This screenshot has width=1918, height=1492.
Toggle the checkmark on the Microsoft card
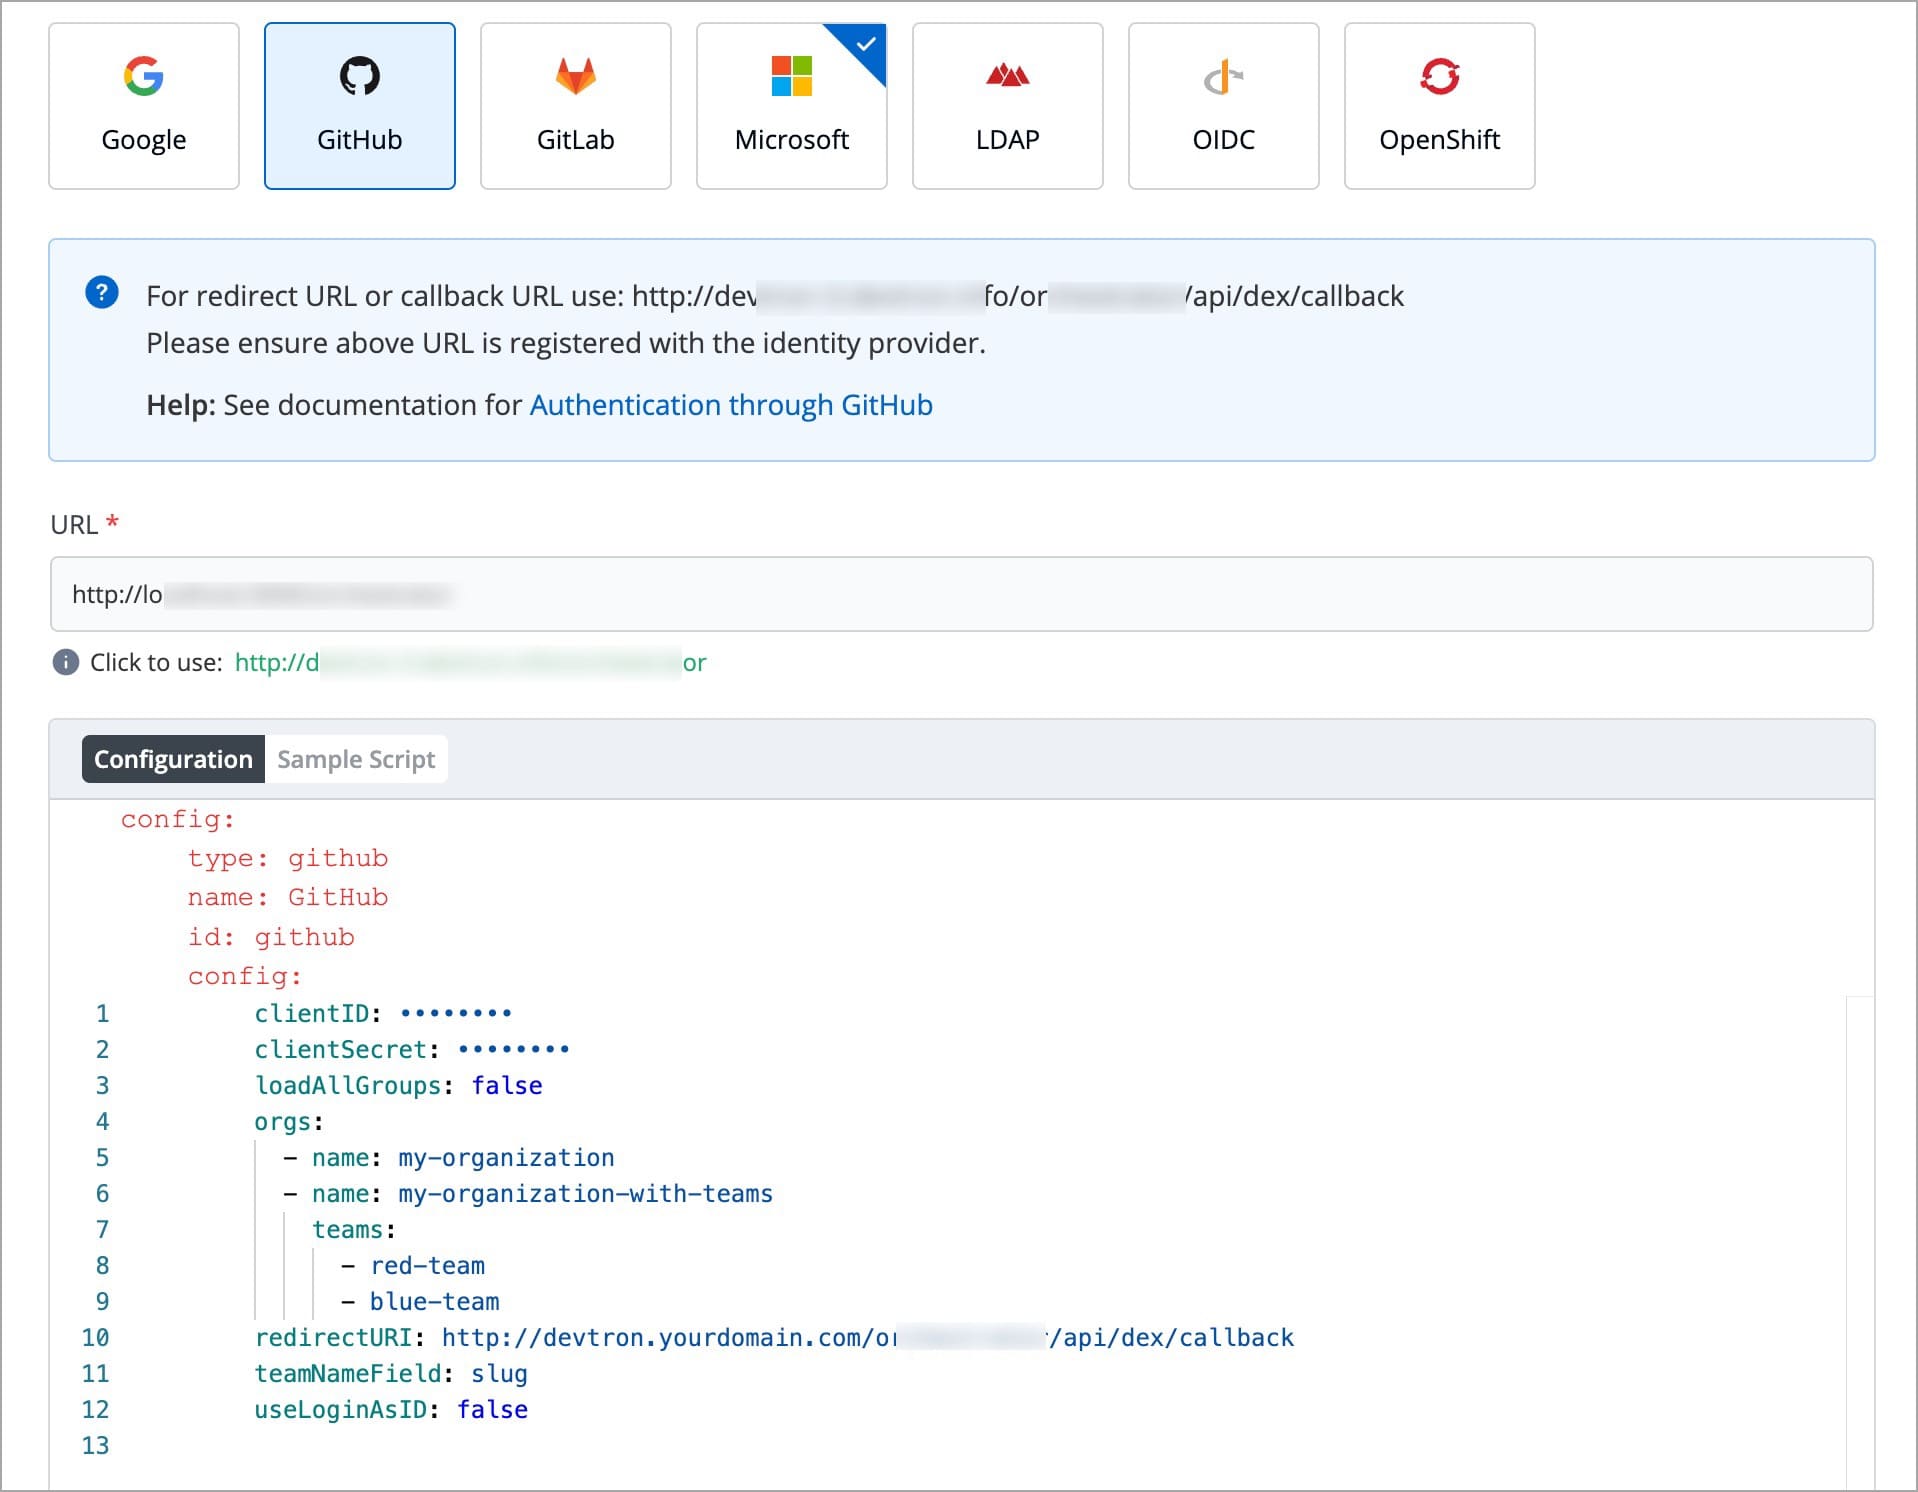[864, 42]
